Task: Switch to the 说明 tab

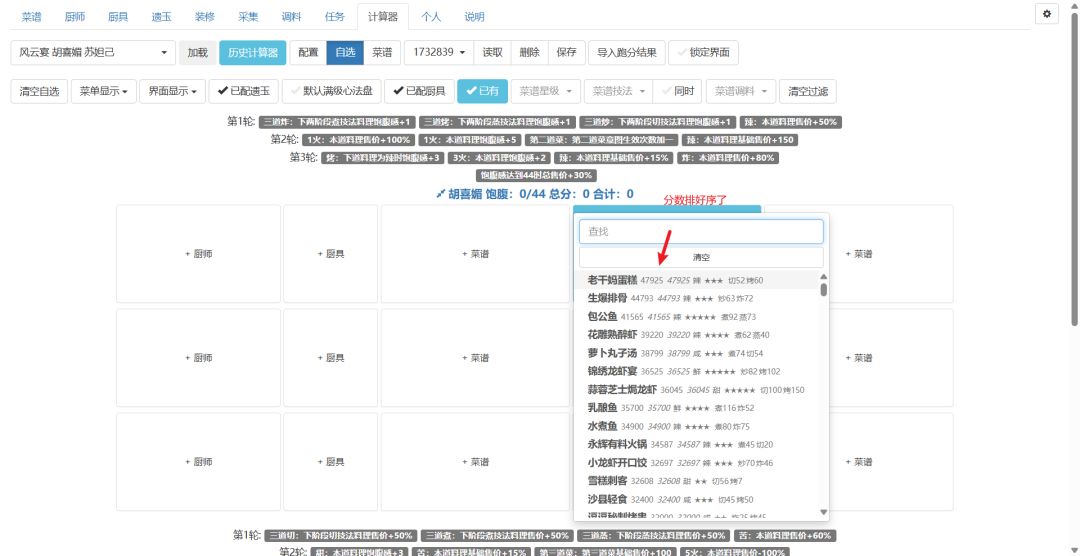Action: tap(475, 17)
